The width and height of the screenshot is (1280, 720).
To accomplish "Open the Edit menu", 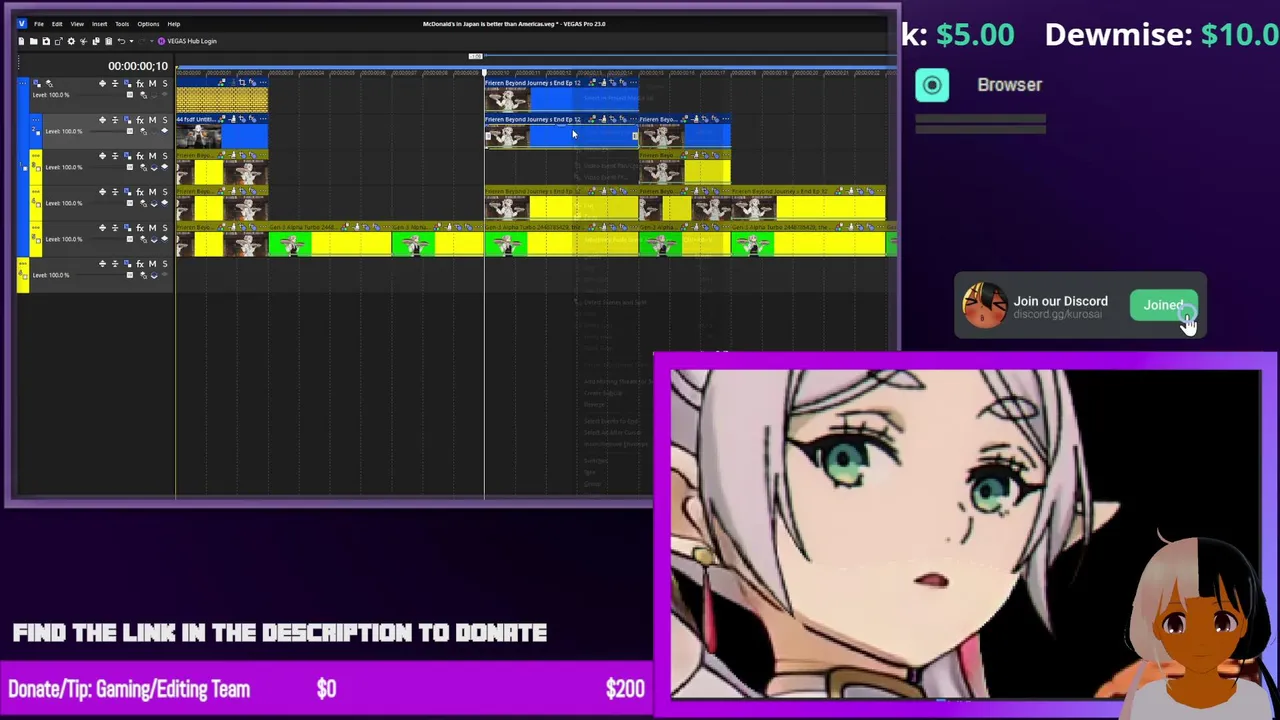I will tap(57, 24).
